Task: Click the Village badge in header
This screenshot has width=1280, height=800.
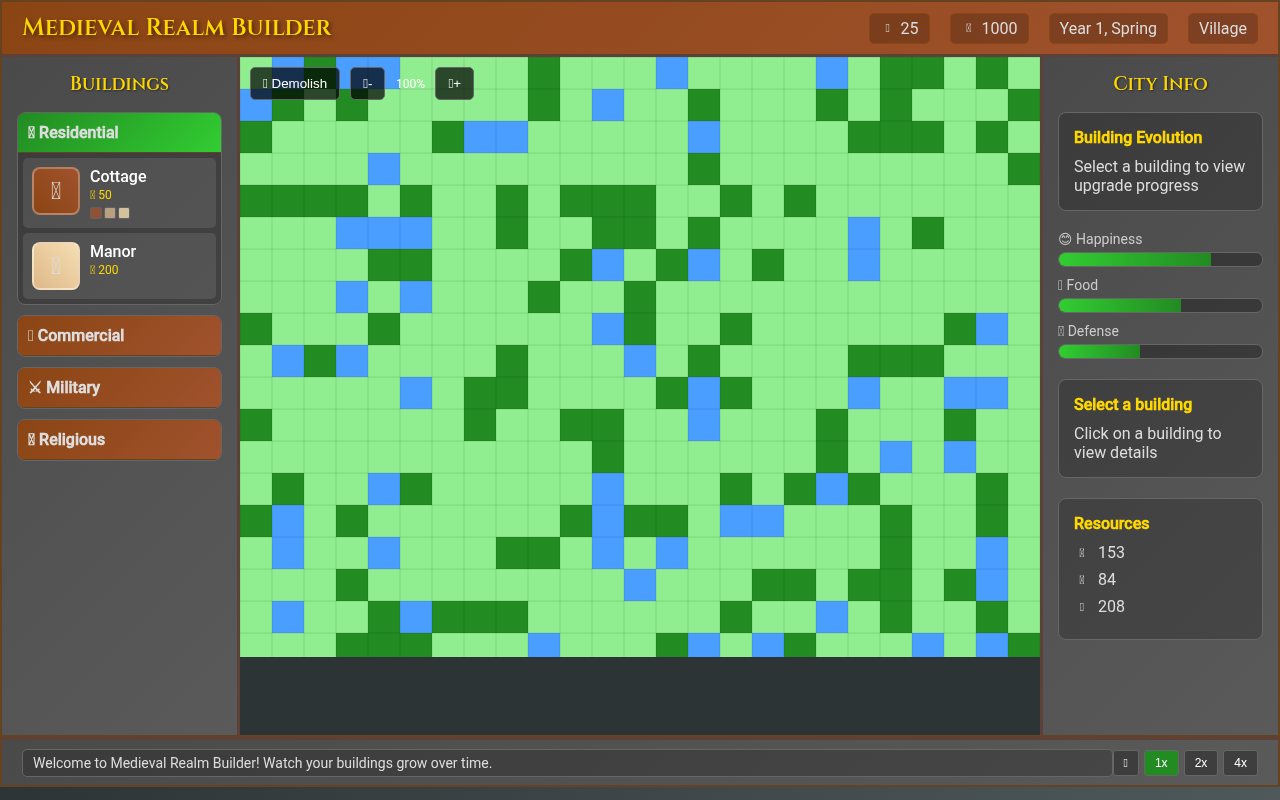Action: (x=1222, y=28)
